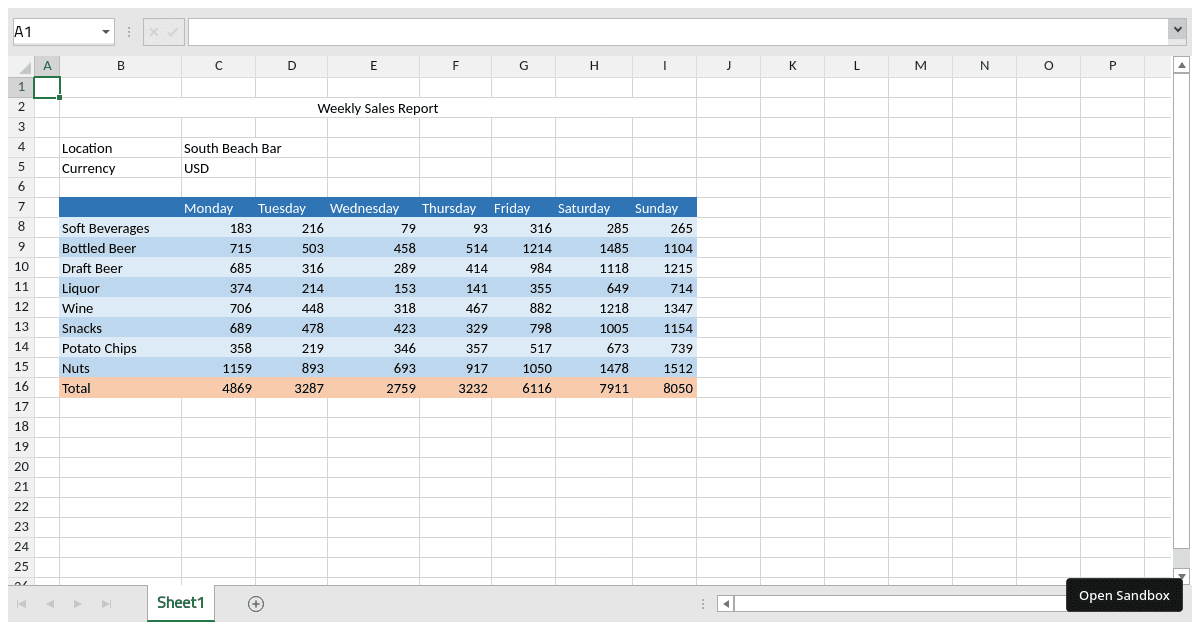
Task: Click the next sheet navigation arrow
Action: pyautogui.click(x=78, y=603)
